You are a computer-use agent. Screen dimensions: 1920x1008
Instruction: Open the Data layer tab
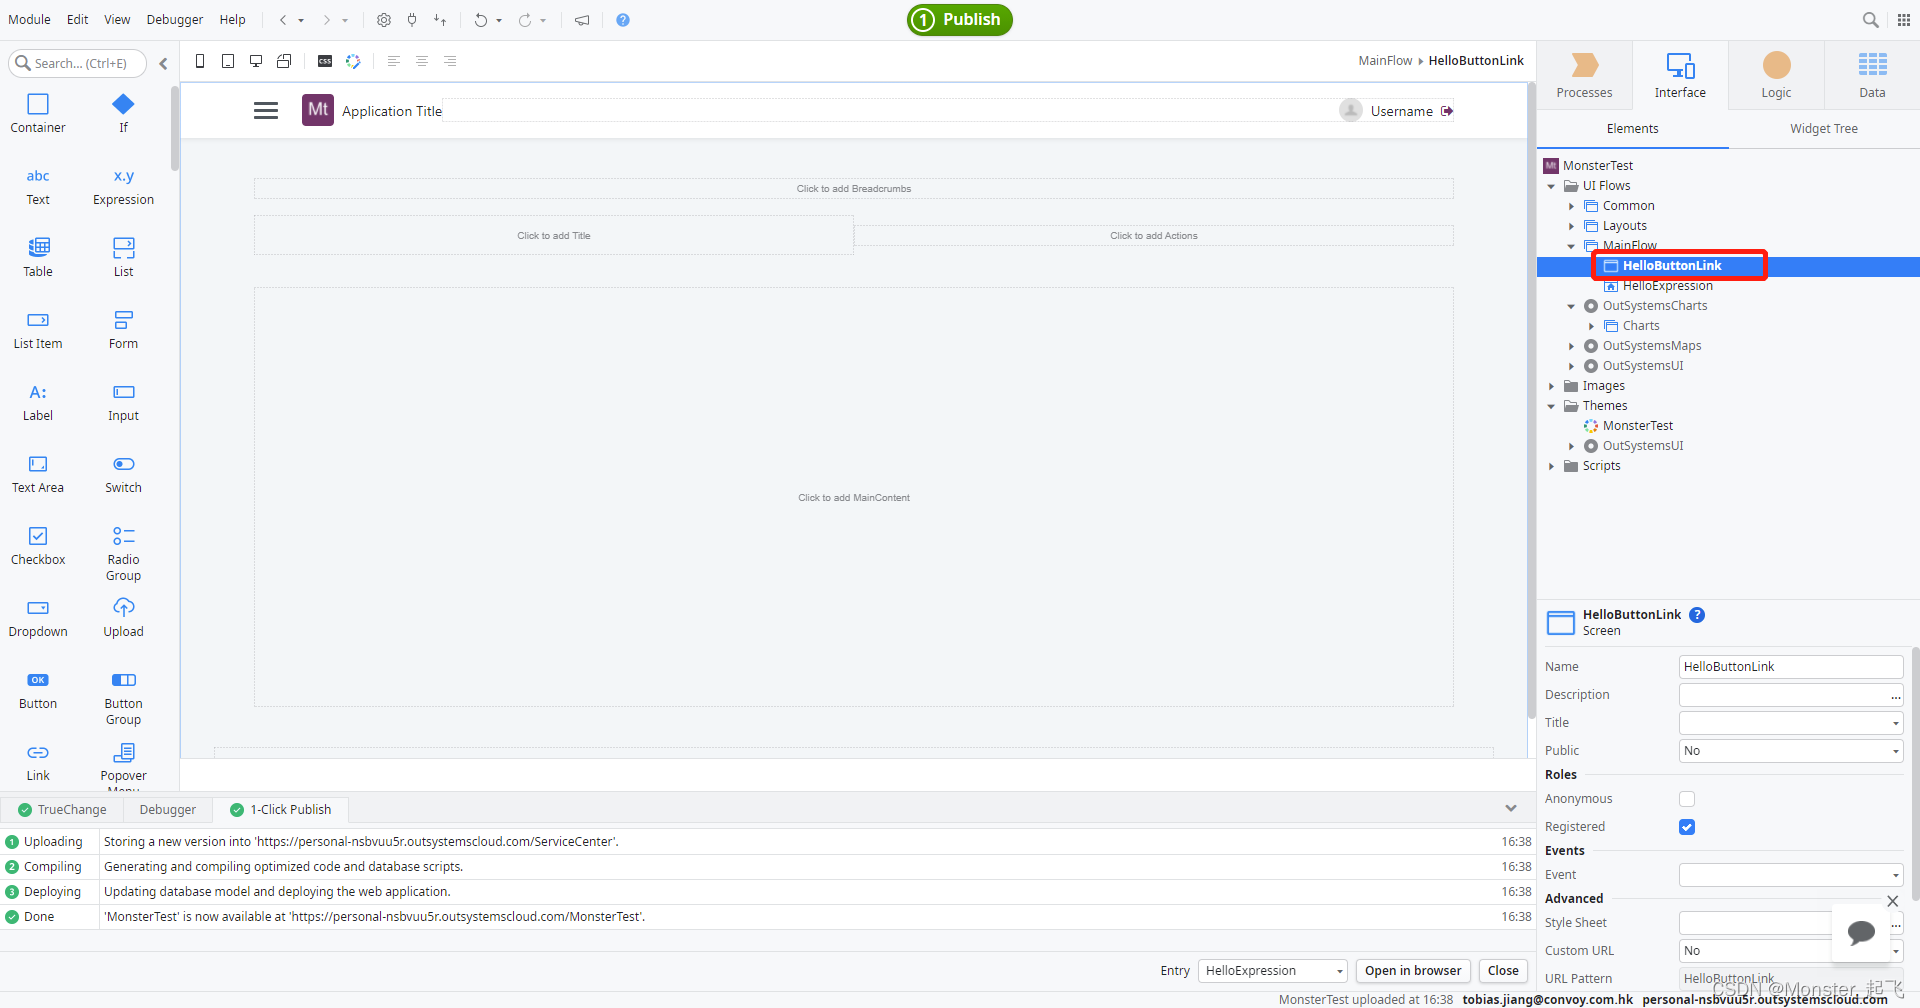1872,75
